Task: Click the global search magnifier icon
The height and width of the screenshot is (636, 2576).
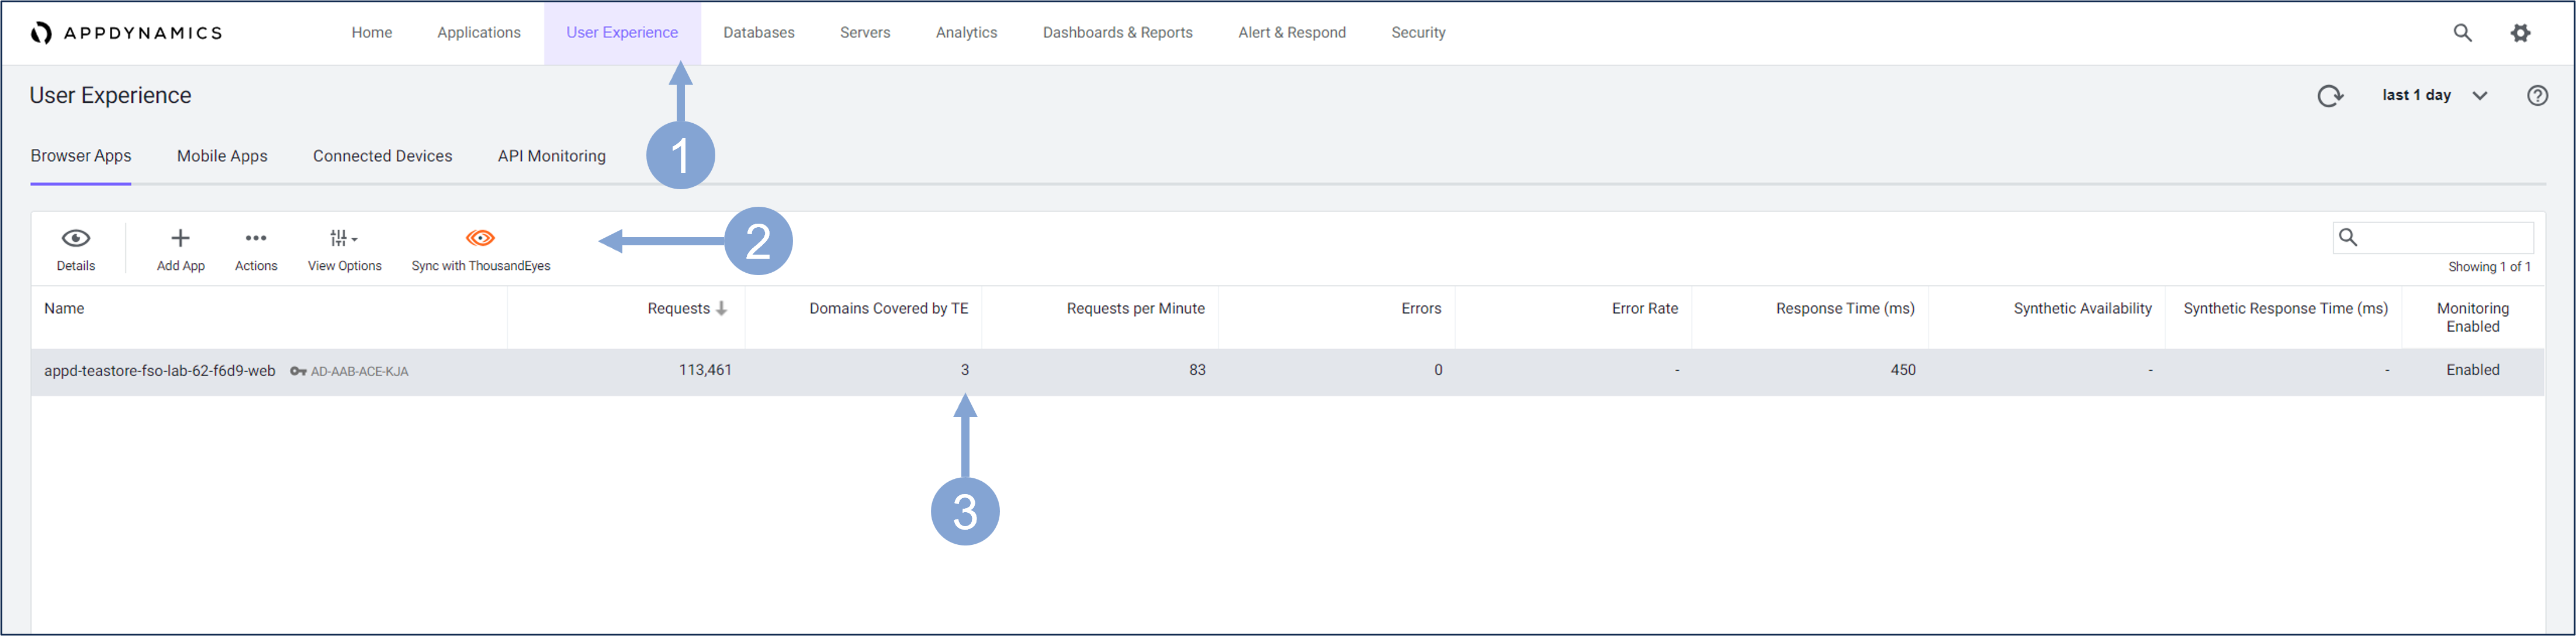Action: (2462, 33)
